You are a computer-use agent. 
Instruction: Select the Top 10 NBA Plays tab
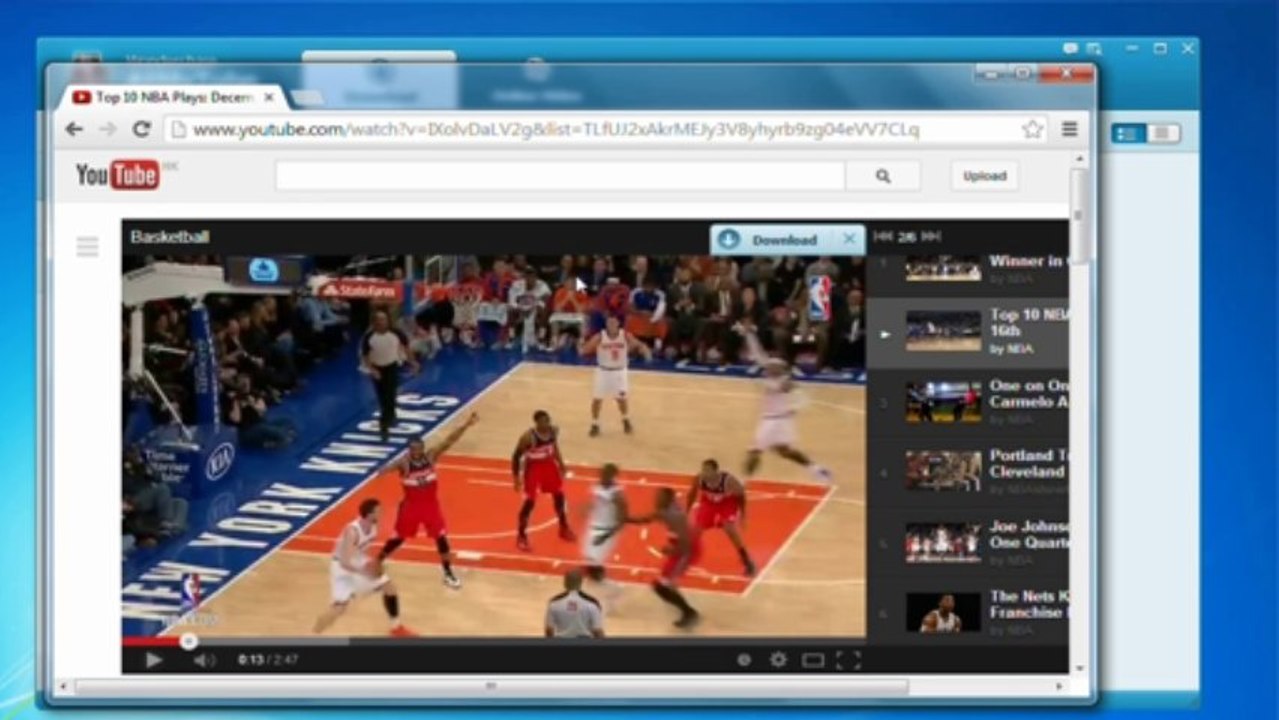[173, 98]
